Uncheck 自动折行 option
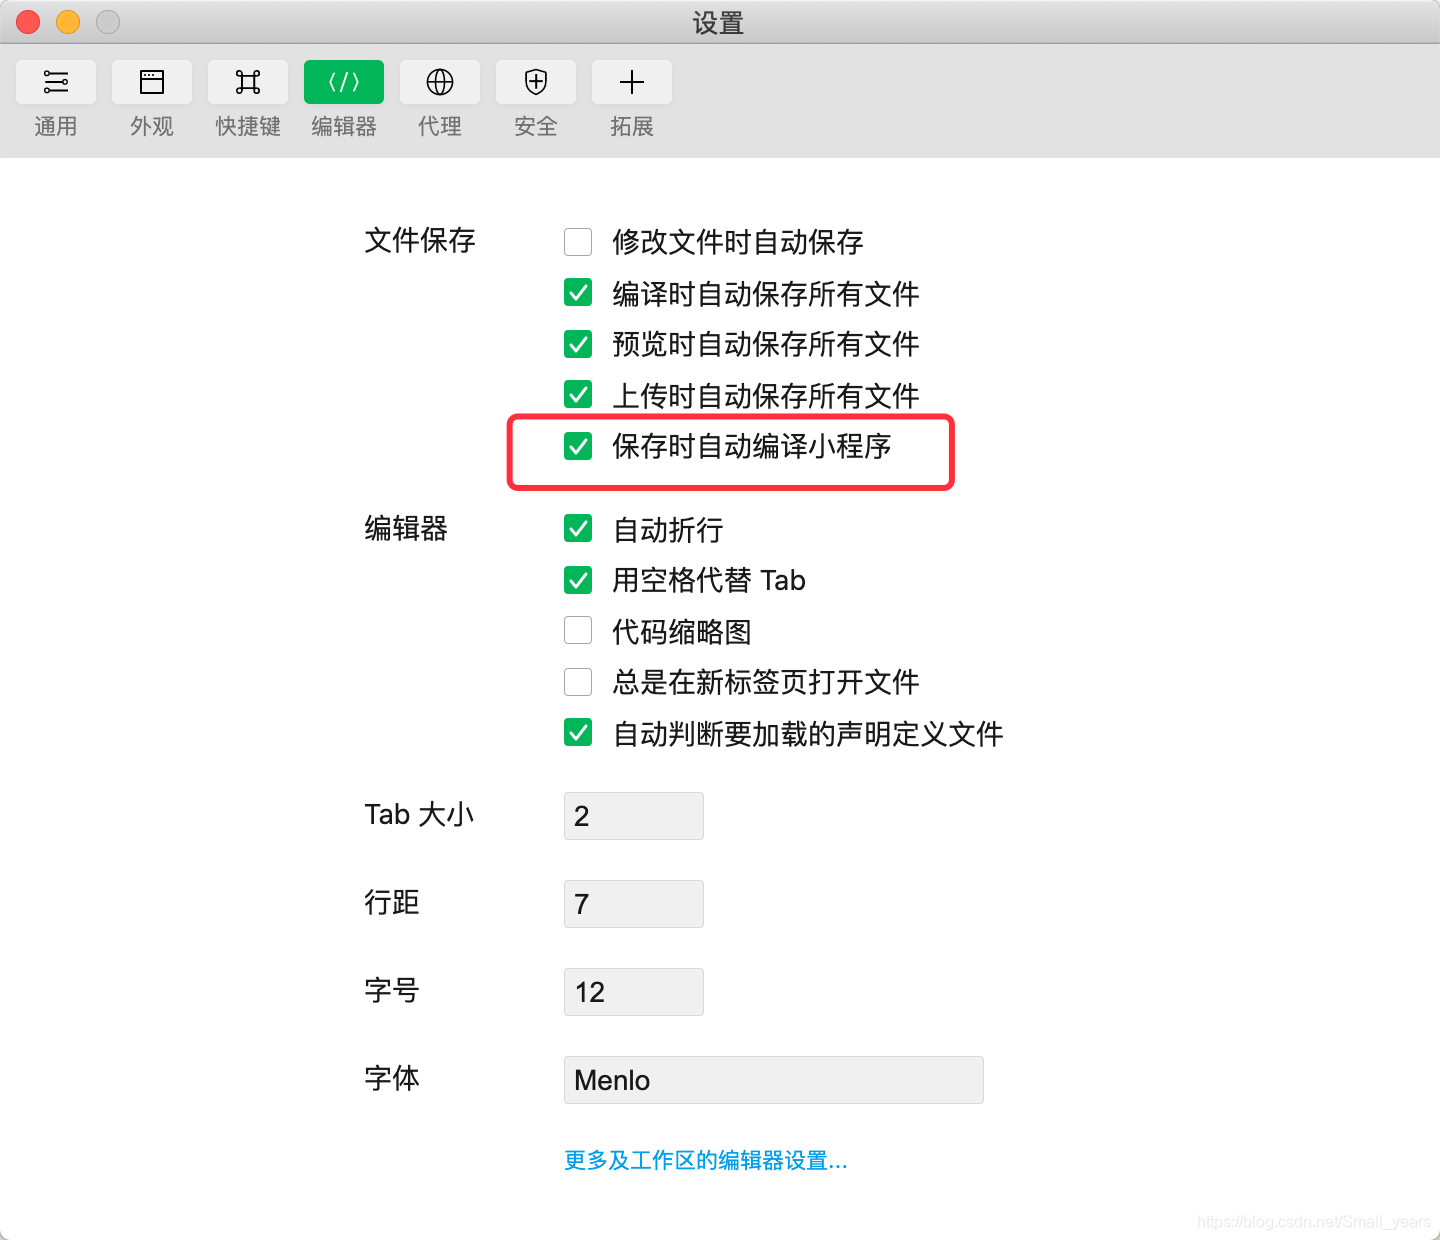This screenshot has height=1240, width=1440. 578,529
